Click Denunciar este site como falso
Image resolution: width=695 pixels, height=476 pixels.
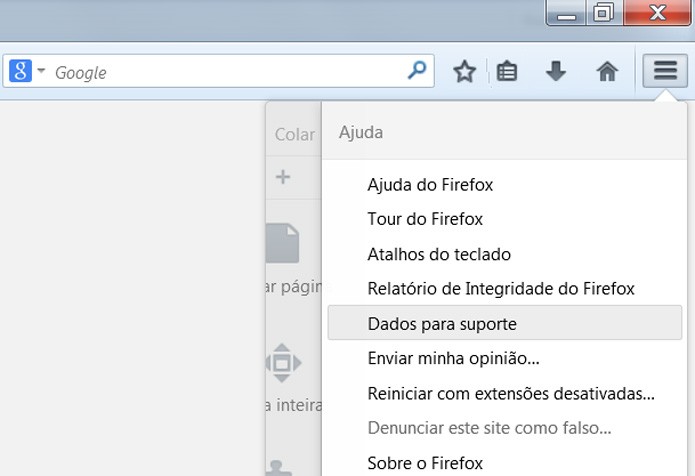pyautogui.click(x=504, y=428)
